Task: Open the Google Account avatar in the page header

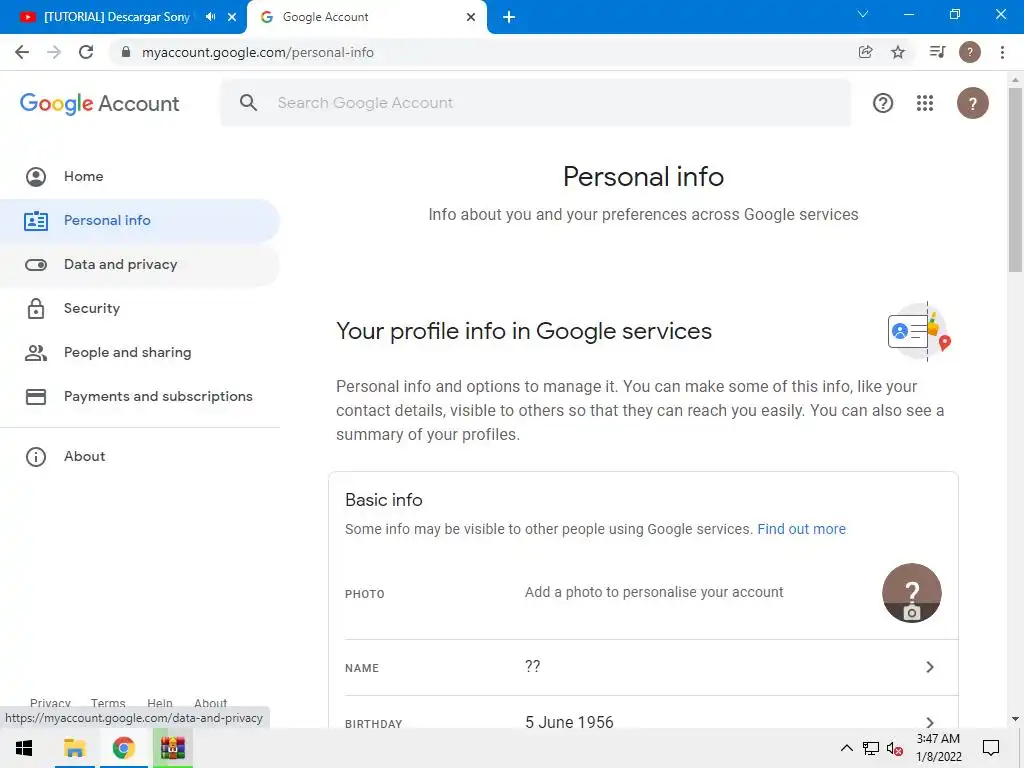Action: click(972, 103)
